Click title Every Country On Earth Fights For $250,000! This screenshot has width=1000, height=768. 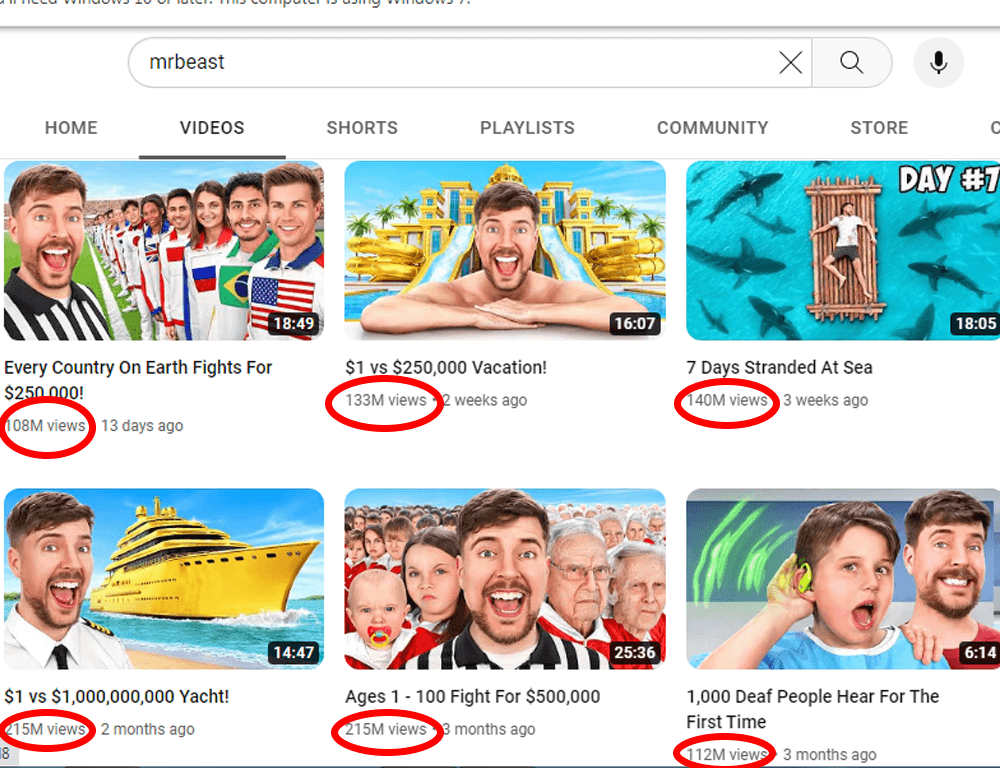[138, 380]
